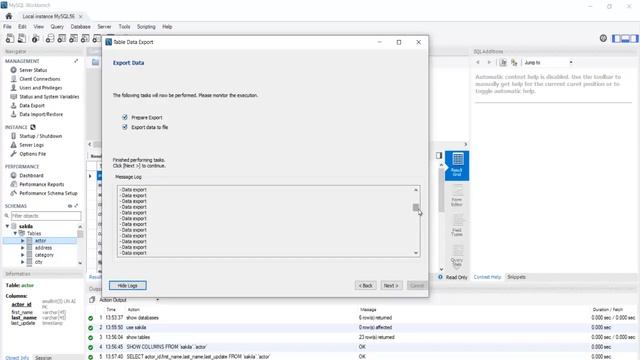Viewport: 640px width, 360px height.
Task: Toggle automatic context help icon in SQL Additions
Action: coord(514,62)
